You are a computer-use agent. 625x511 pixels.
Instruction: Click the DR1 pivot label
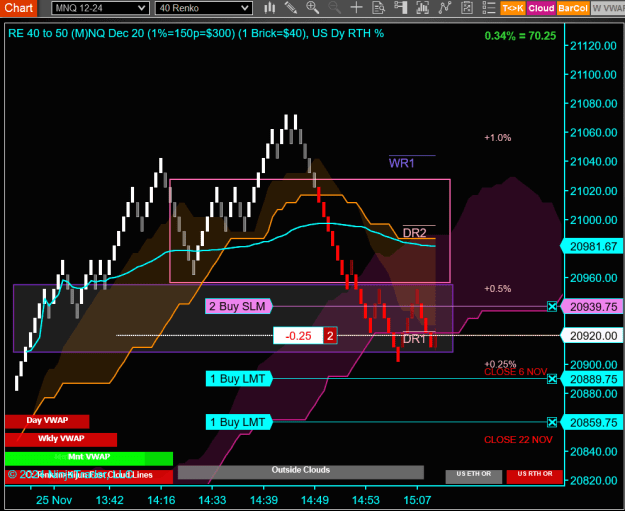[x=414, y=339]
